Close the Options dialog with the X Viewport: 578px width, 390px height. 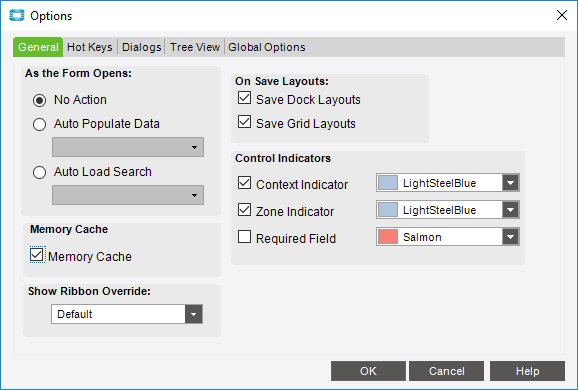pos(562,15)
